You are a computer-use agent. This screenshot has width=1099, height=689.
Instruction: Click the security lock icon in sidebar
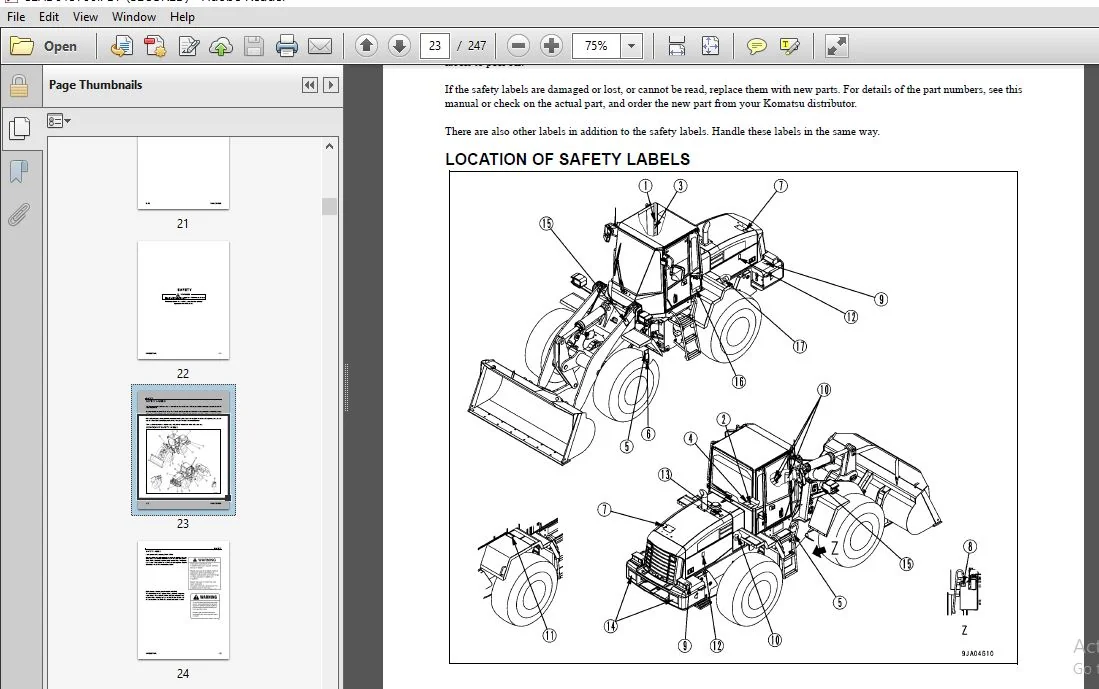[x=19, y=86]
